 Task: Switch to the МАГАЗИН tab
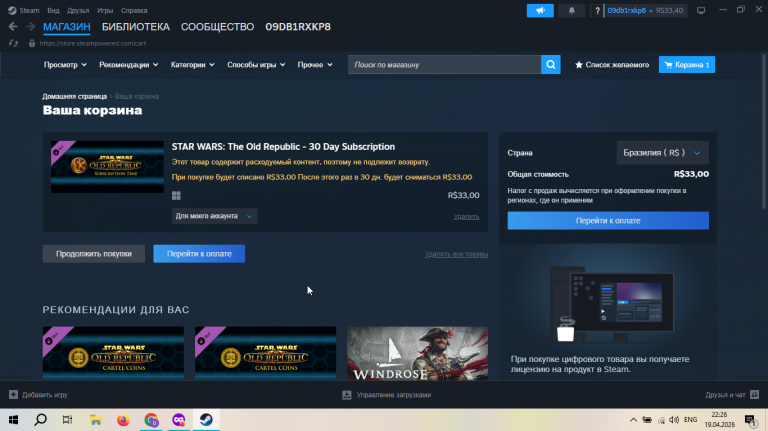(67, 27)
